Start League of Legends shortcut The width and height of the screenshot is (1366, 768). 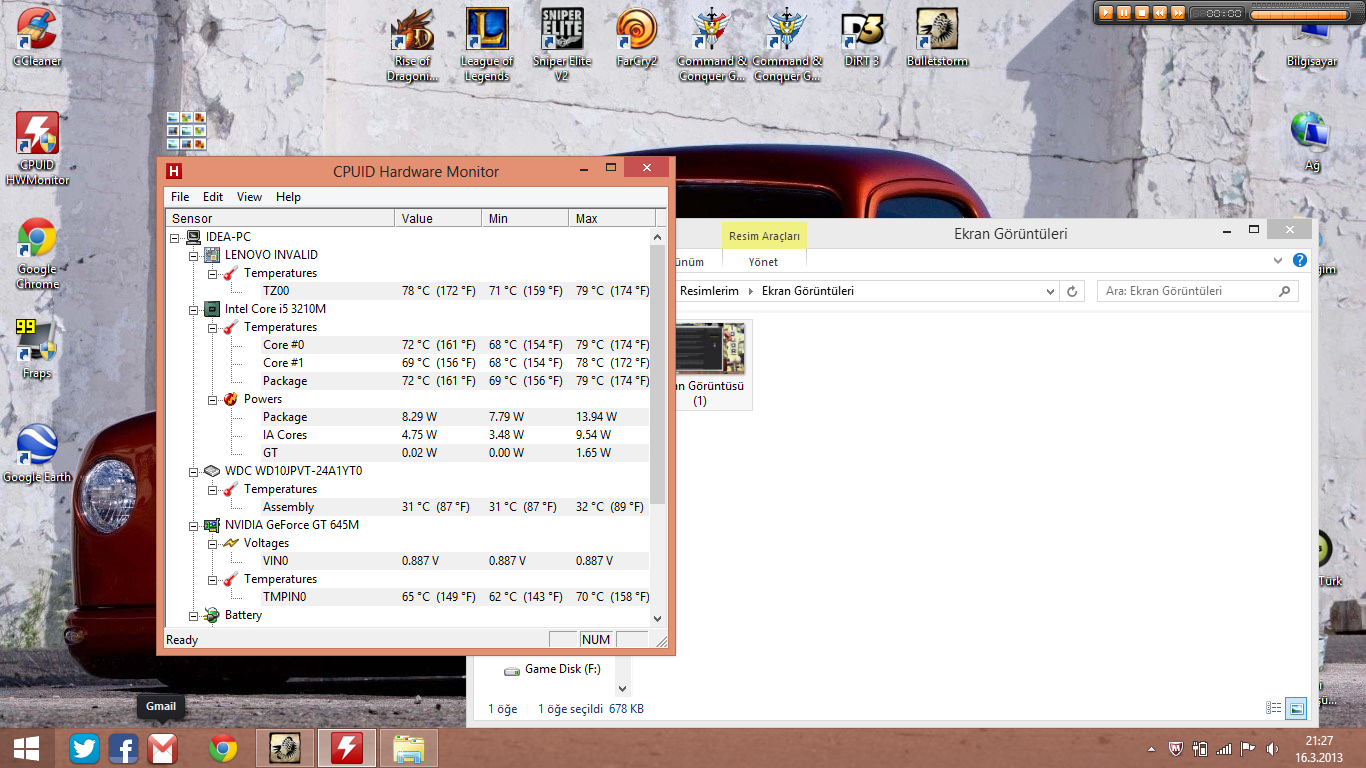coord(487,45)
